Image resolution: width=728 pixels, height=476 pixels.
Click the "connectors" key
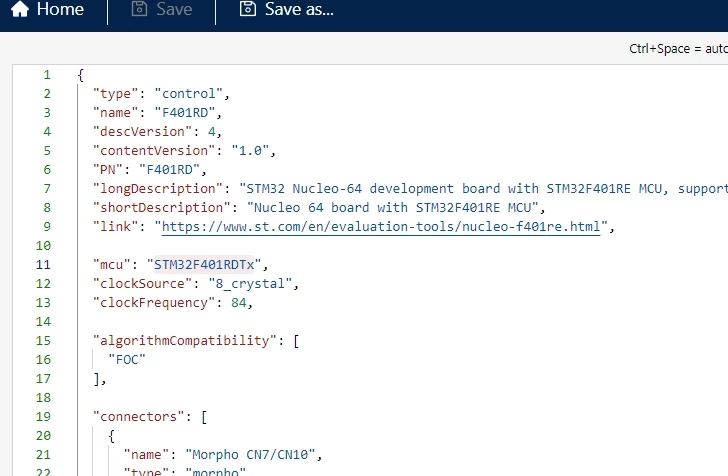pyautogui.click(x=139, y=417)
